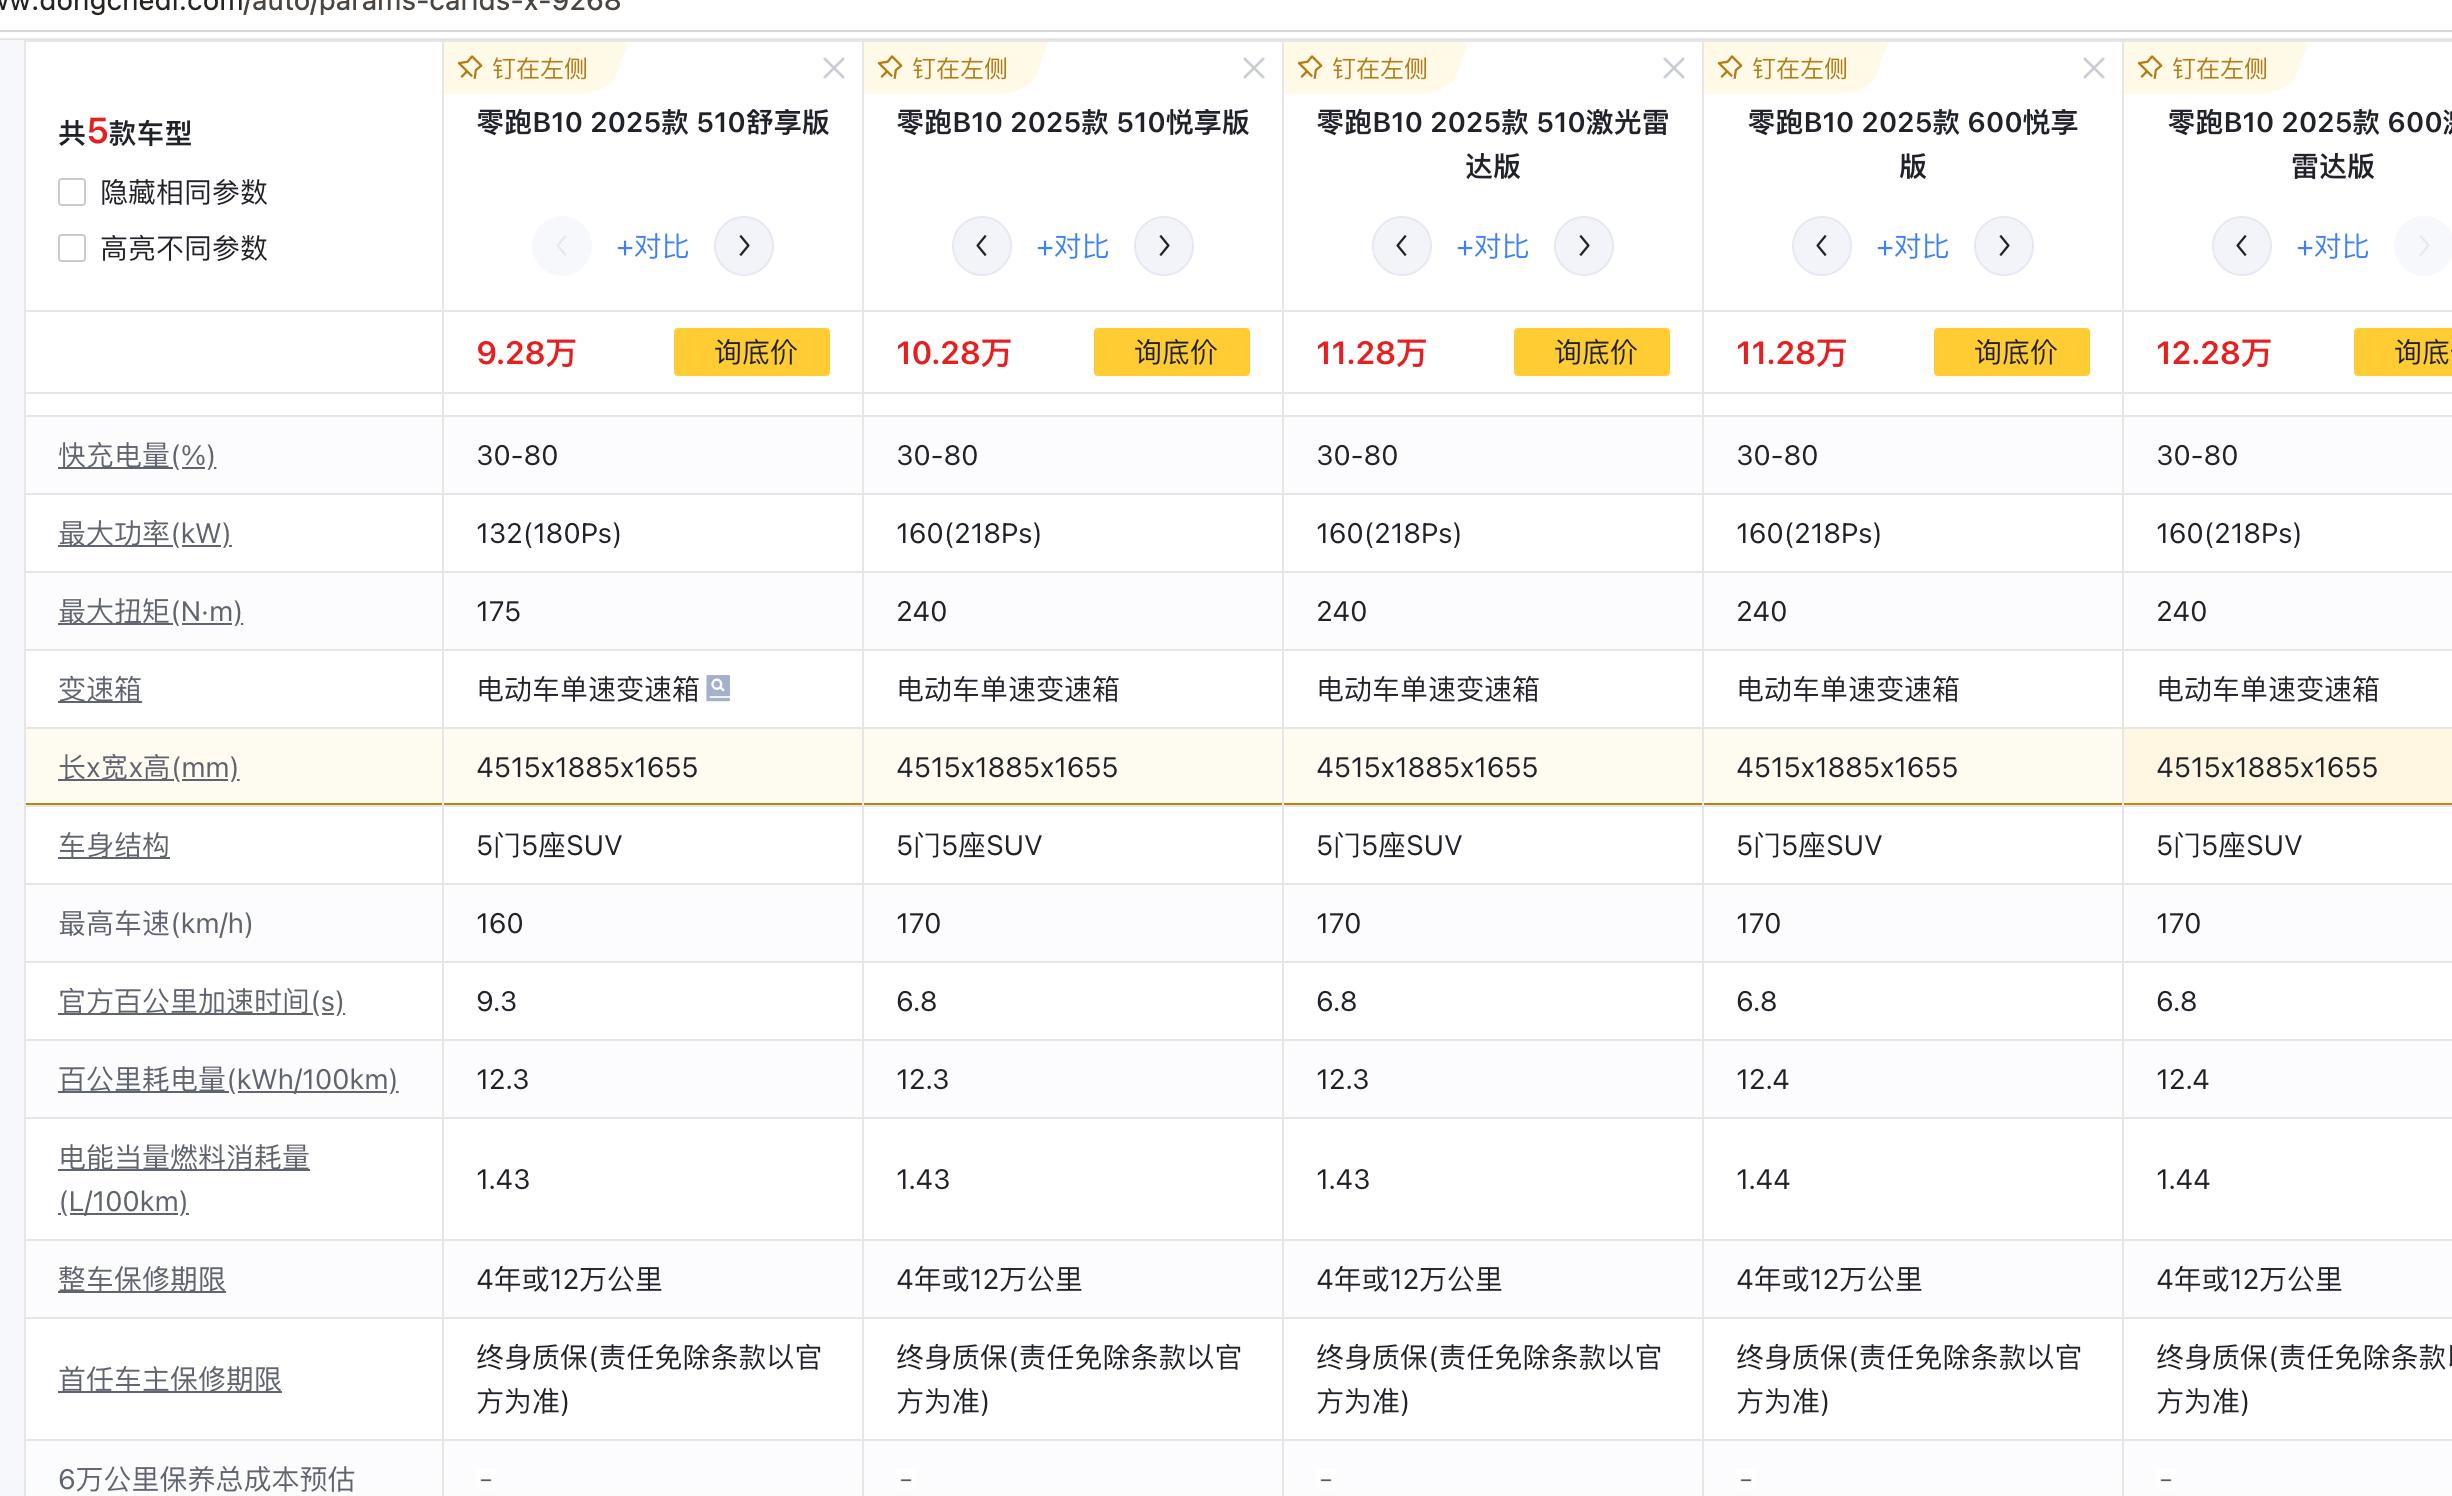The width and height of the screenshot is (2452, 1496).
Task: Pin the 510激光雷达版 column to left
Action: tap(1364, 68)
